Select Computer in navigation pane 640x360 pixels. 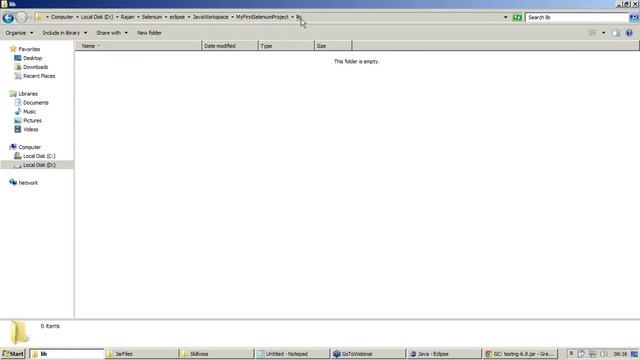[29, 147]
